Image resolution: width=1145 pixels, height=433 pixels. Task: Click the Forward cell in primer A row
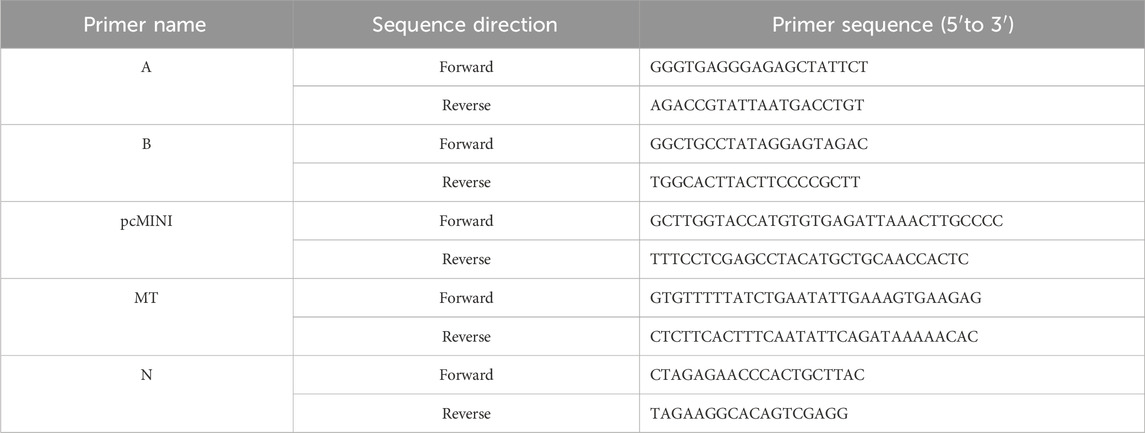[x=464, y=67]
